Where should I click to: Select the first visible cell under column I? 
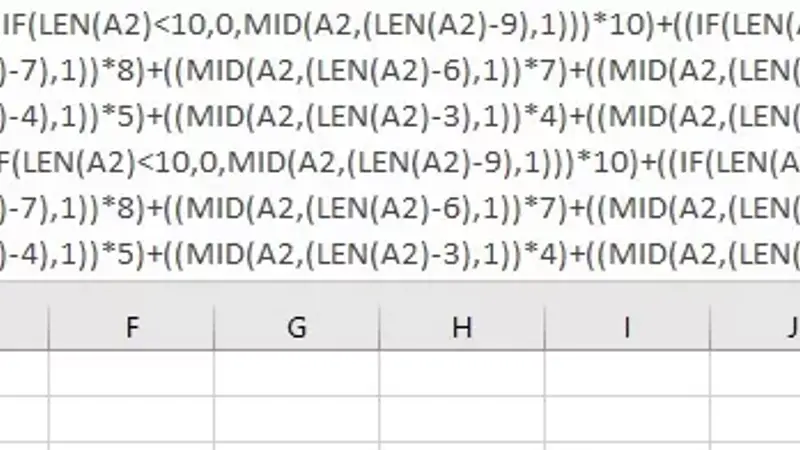coord(628,373)
